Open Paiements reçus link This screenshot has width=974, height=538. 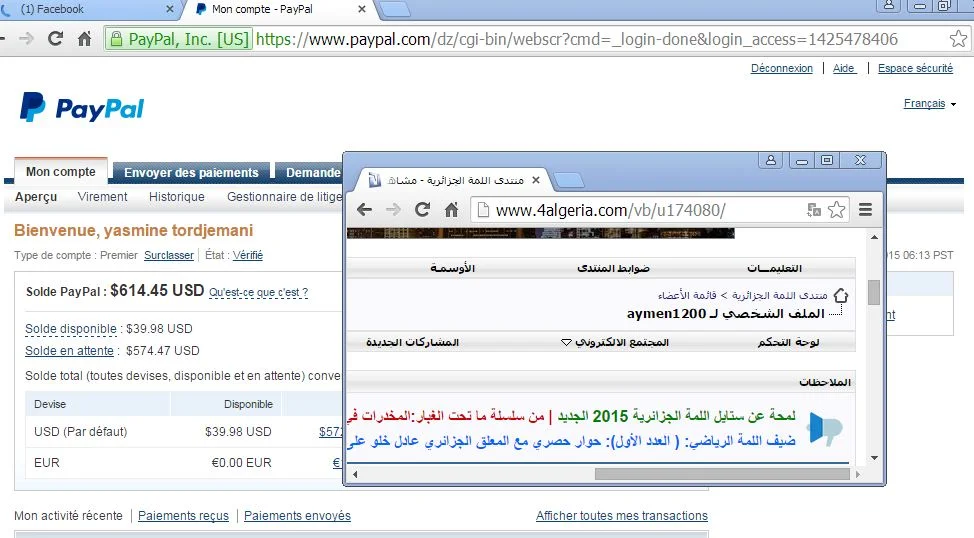pyautogui.click(x=183, y=516)
